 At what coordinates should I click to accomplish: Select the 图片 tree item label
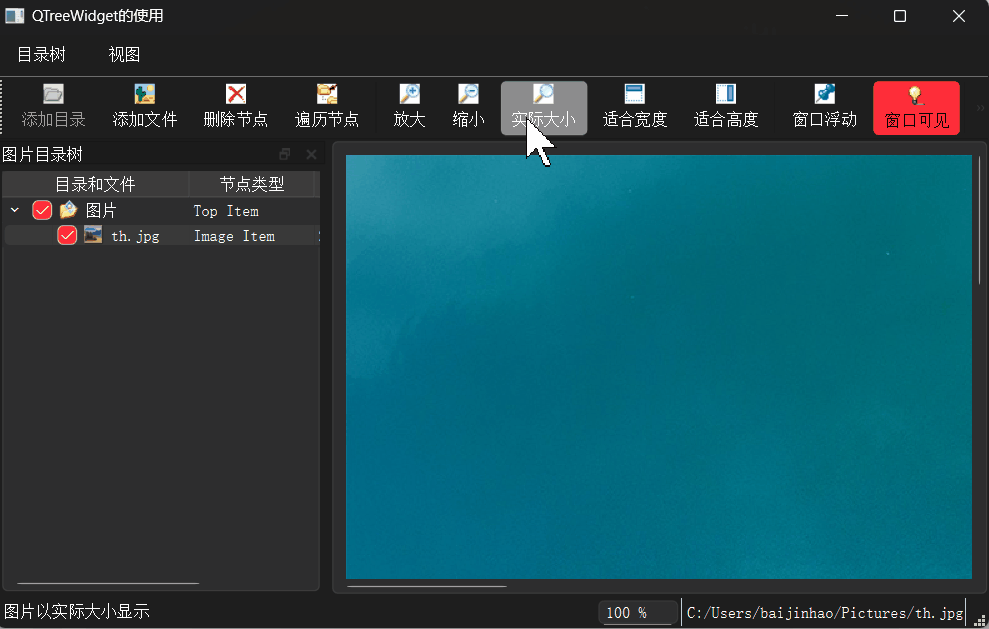tap(101, 210)
